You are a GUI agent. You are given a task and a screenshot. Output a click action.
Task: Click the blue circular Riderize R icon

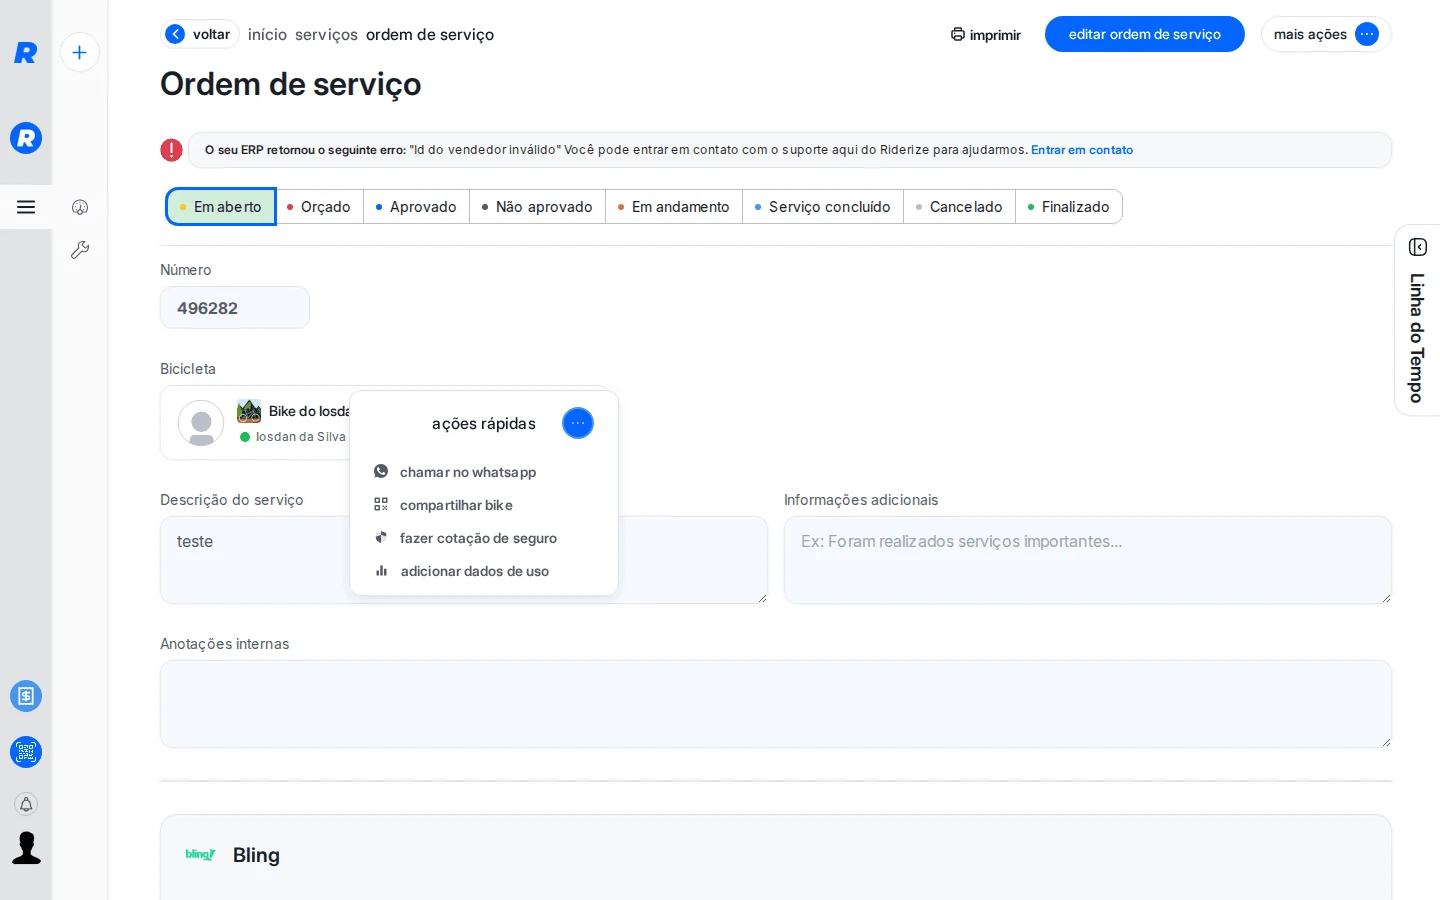click(x=26, y=138)
